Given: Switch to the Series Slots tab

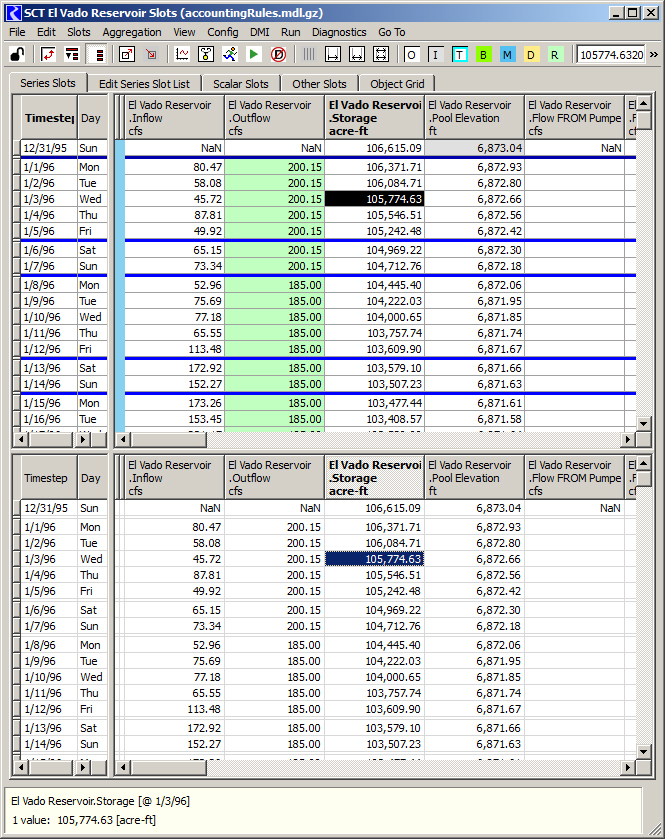Looking at the screenshot, I should [48, 83].
